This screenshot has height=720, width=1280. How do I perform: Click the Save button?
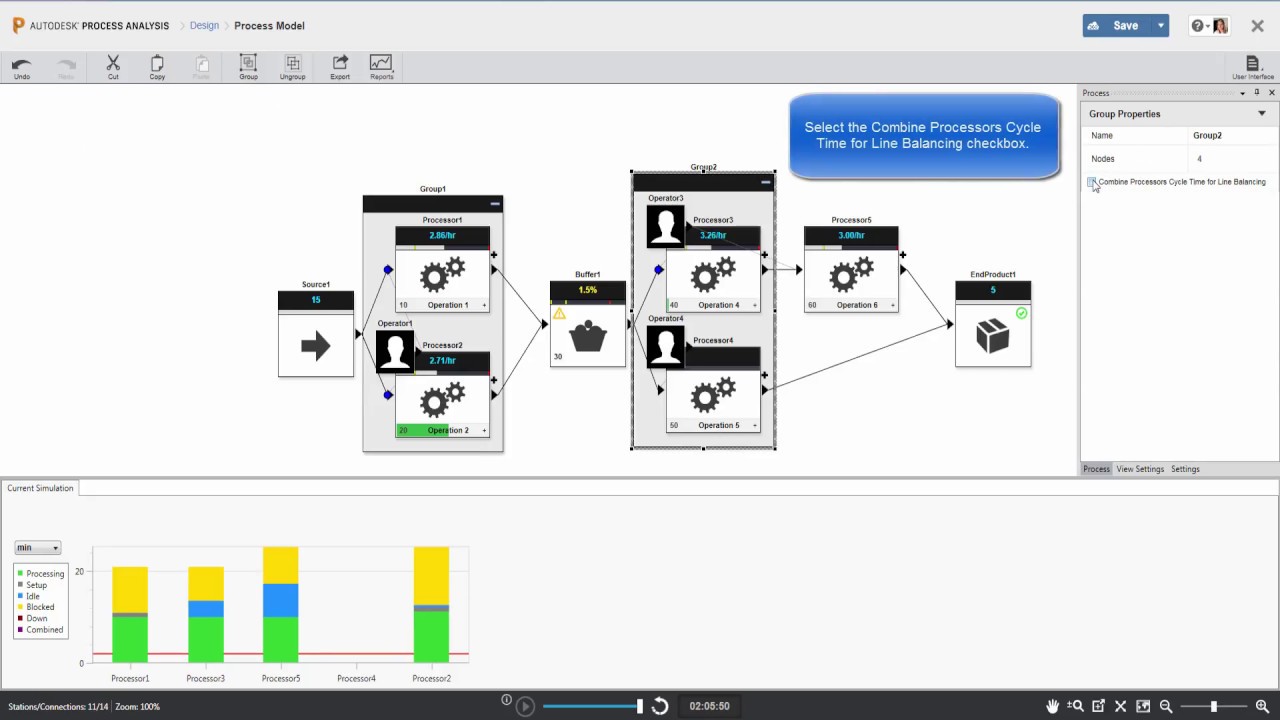1117,26
